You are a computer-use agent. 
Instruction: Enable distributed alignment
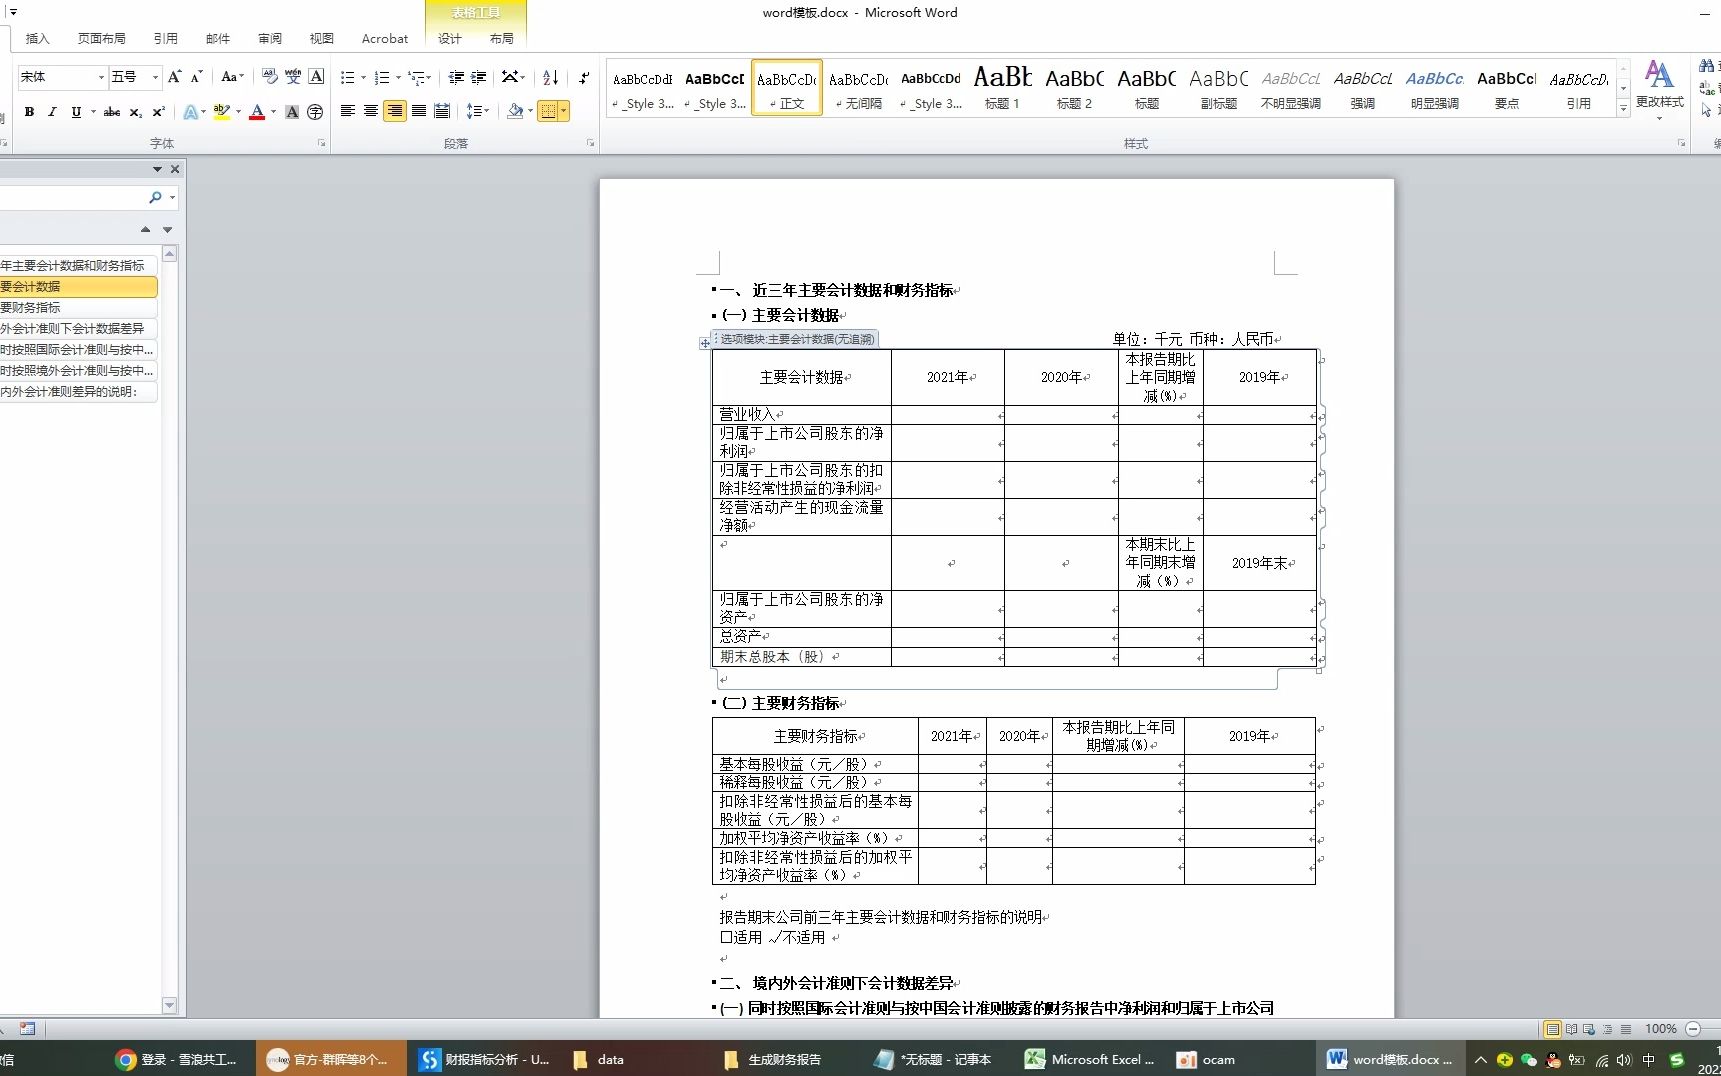441,112
